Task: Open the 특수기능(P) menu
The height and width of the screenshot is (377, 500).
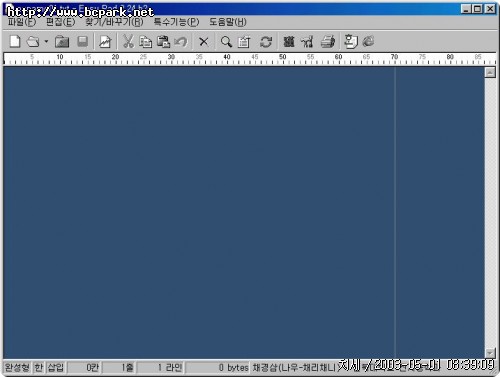Action: (176, 22)
